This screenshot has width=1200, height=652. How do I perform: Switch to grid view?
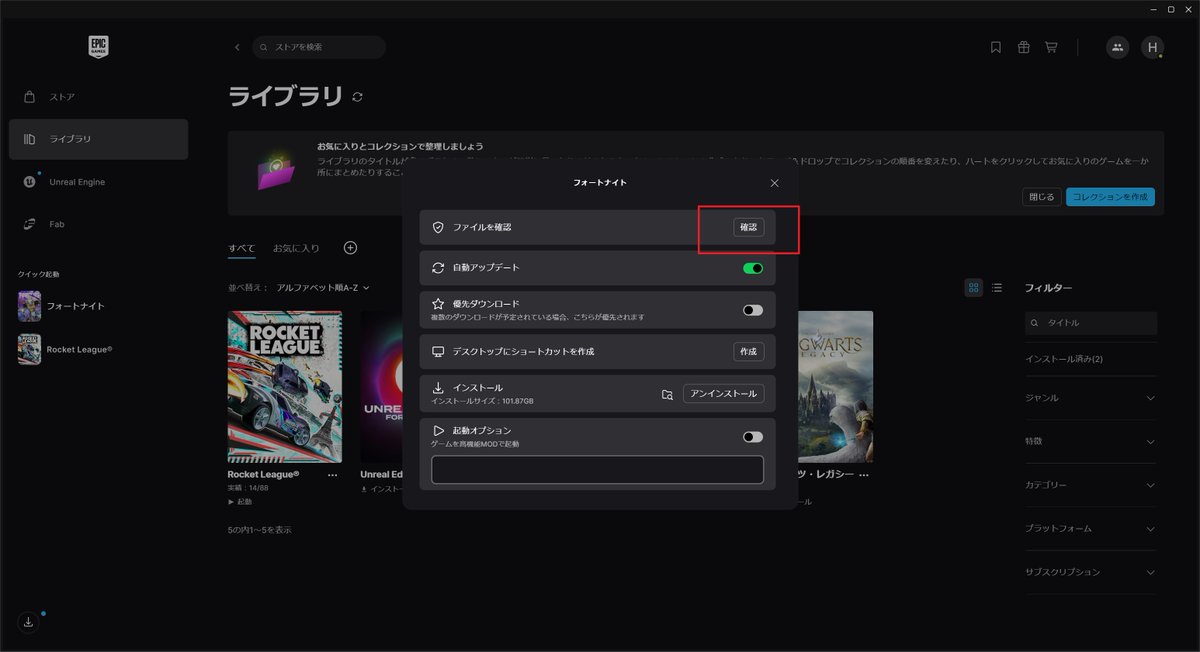[x=974, y=288]
